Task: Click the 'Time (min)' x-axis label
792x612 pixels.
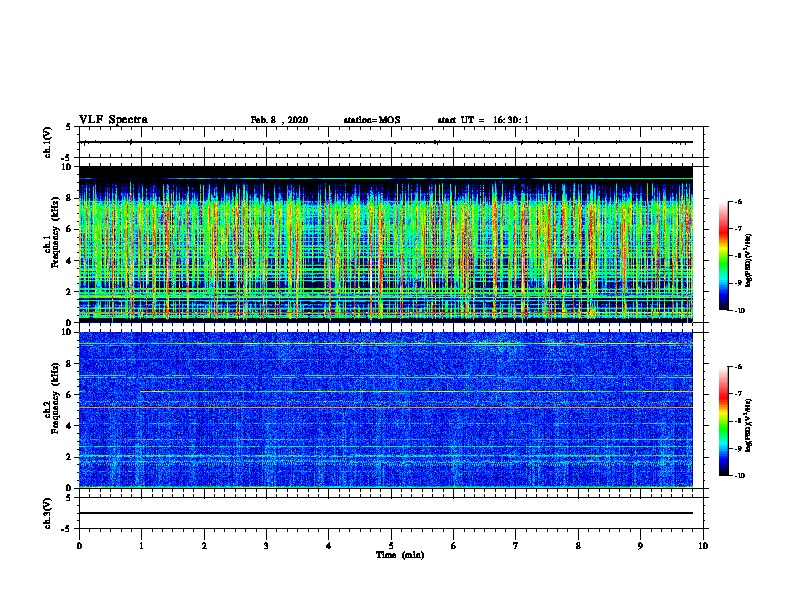Action: tap(400, 555)
